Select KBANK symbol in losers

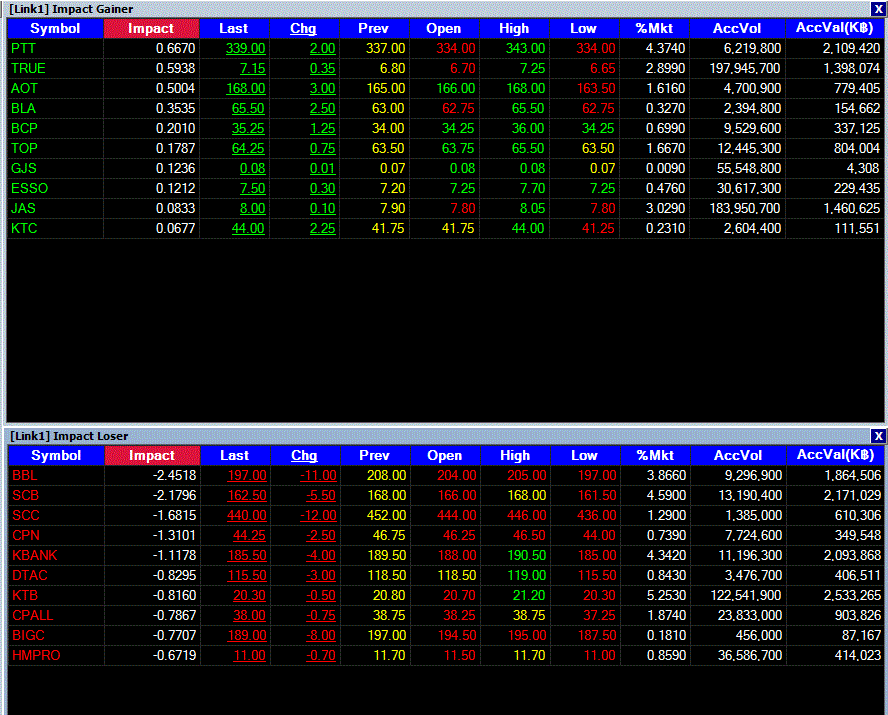35,555
